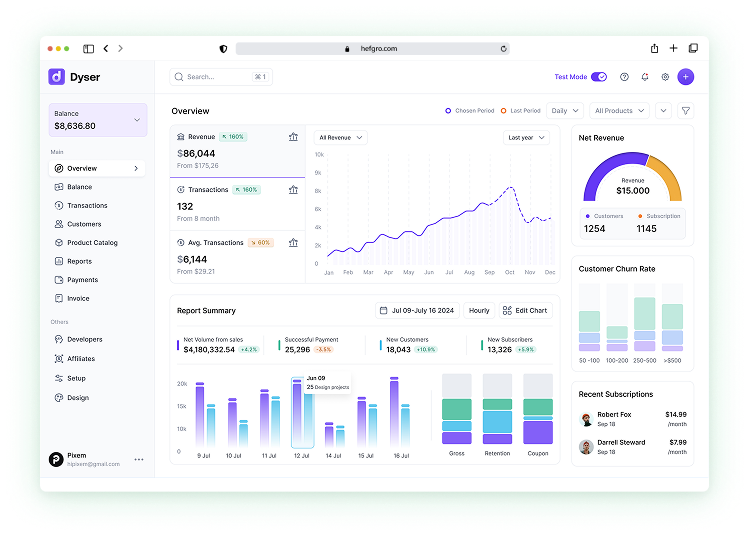Go to Product Catalog in sidebar
Viewport: 749px width, 536px height.
click(x=92, y=243)
